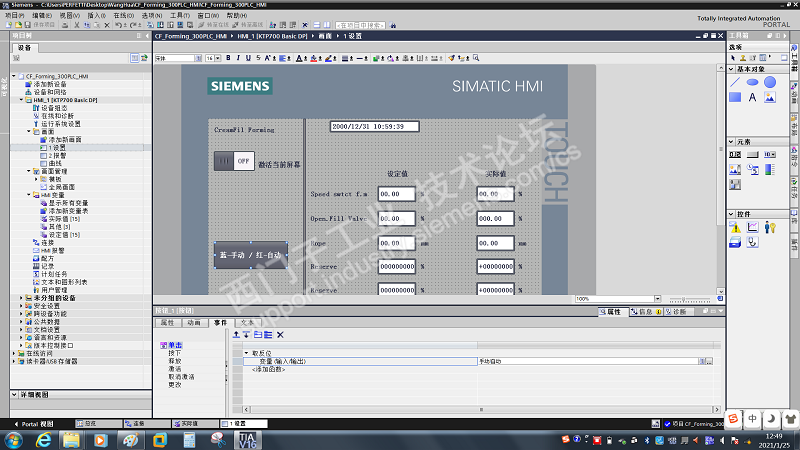Select 曲线 screen in project tree
The image size is (800, 450).
55,163
